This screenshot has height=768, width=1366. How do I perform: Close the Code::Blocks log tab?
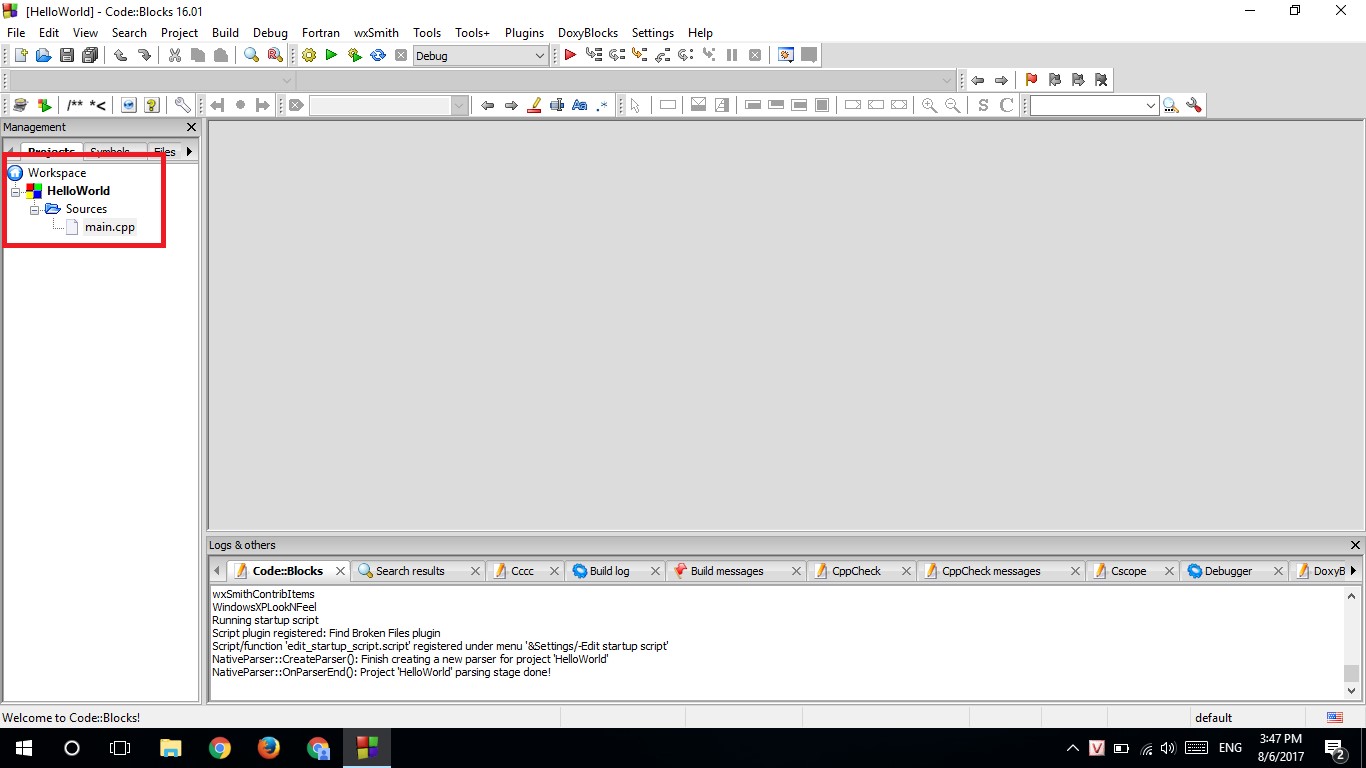tap(340, 571)
